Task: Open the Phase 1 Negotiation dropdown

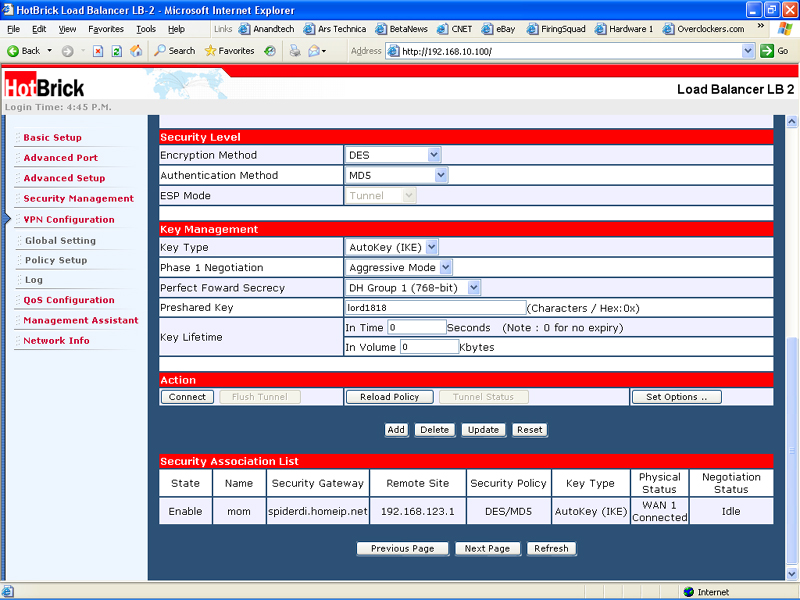Action: tap(398, 267)
